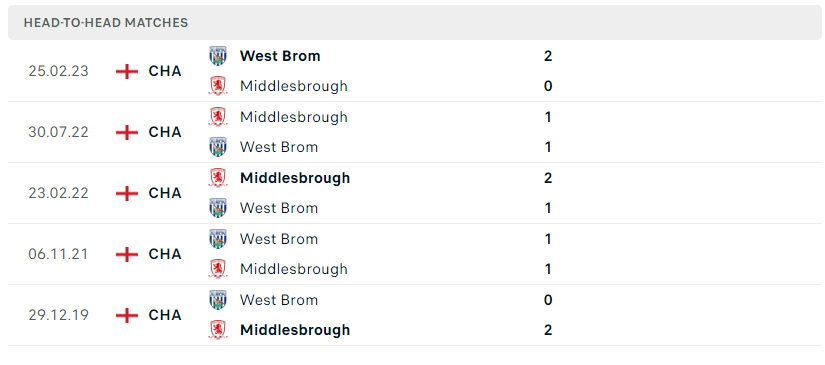Click Head-to-Head Matches header

click(x=106, y=23)
